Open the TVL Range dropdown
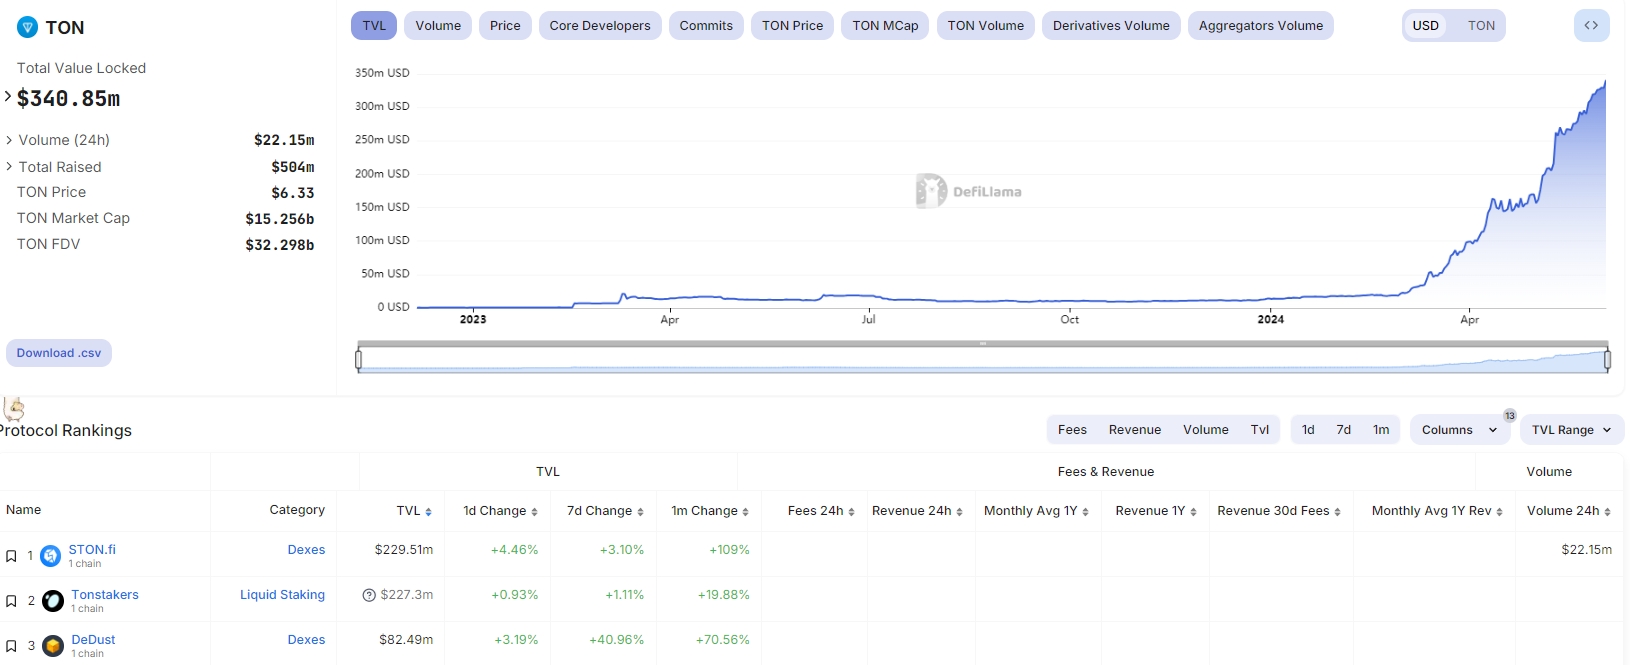 click(1571, 430)
